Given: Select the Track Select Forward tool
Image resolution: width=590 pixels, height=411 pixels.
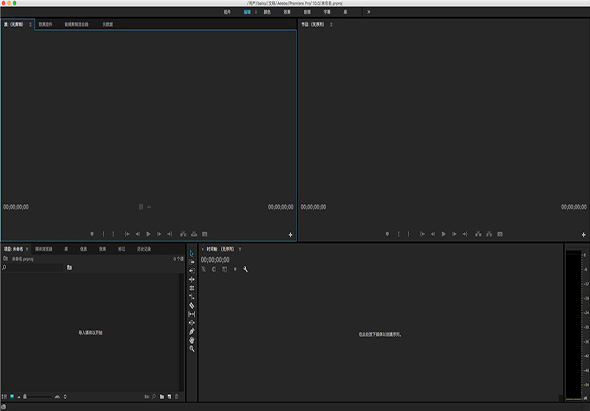Looking at the screenshot, I should (192, 262).
